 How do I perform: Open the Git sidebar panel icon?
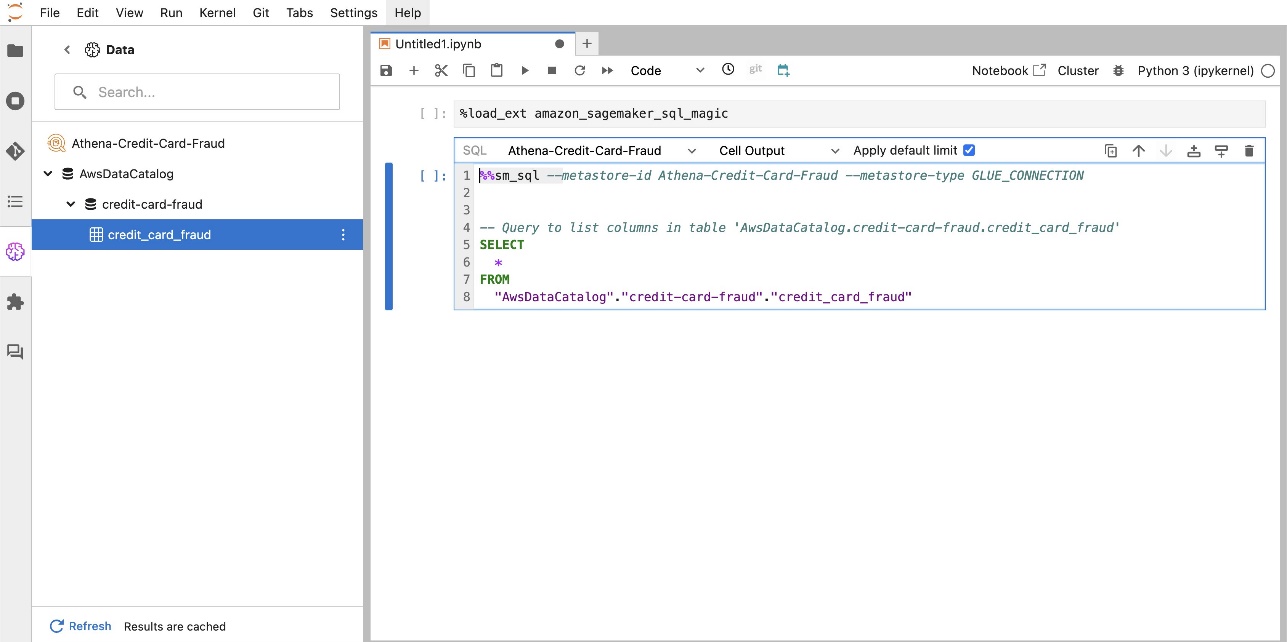pos(15,151)
